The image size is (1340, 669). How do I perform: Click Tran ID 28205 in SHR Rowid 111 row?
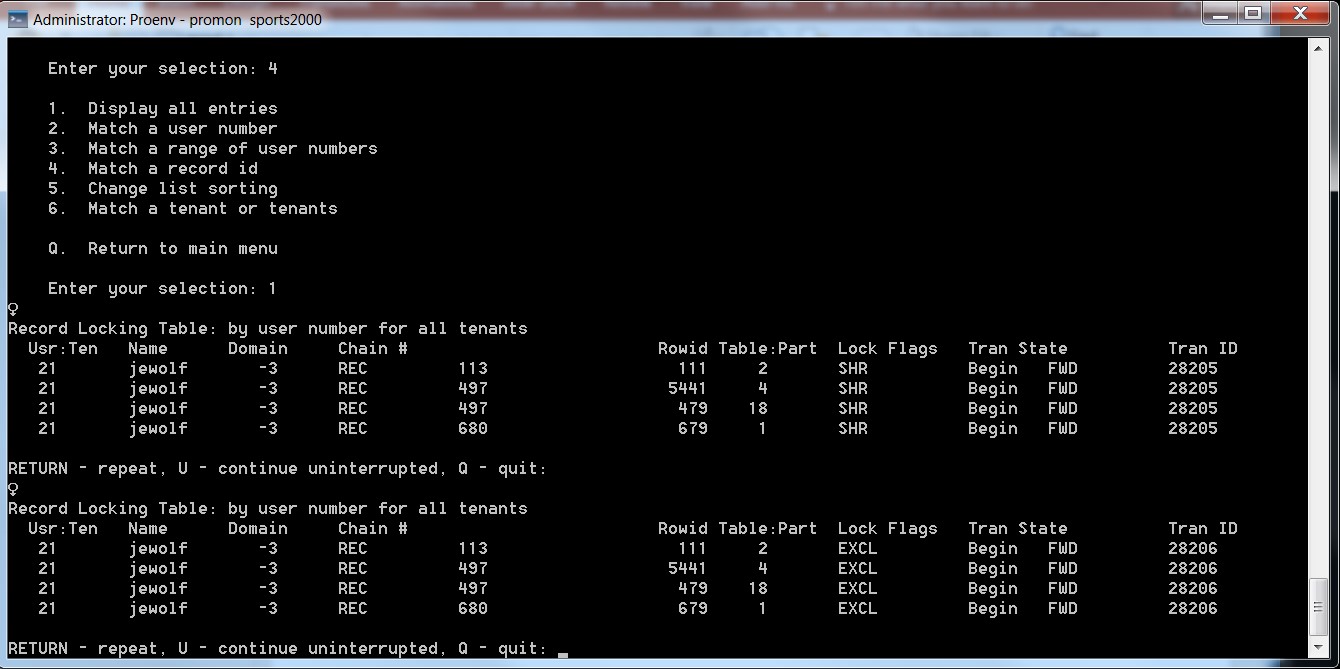click(x=1193, y=368)
